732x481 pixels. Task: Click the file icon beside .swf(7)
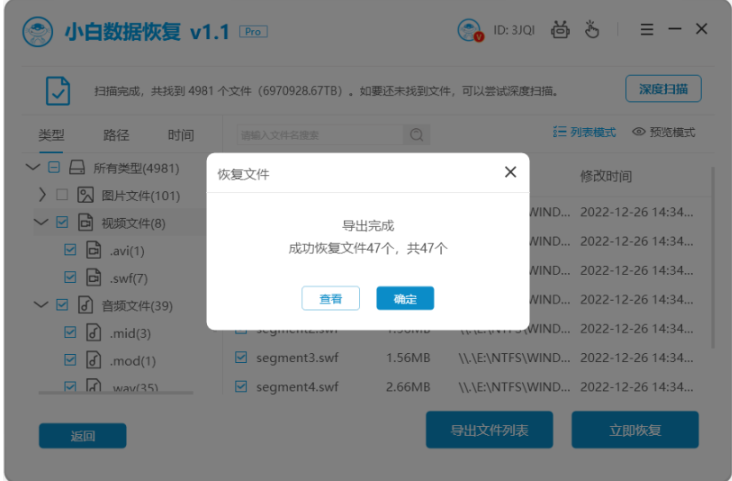click(93, 278)
